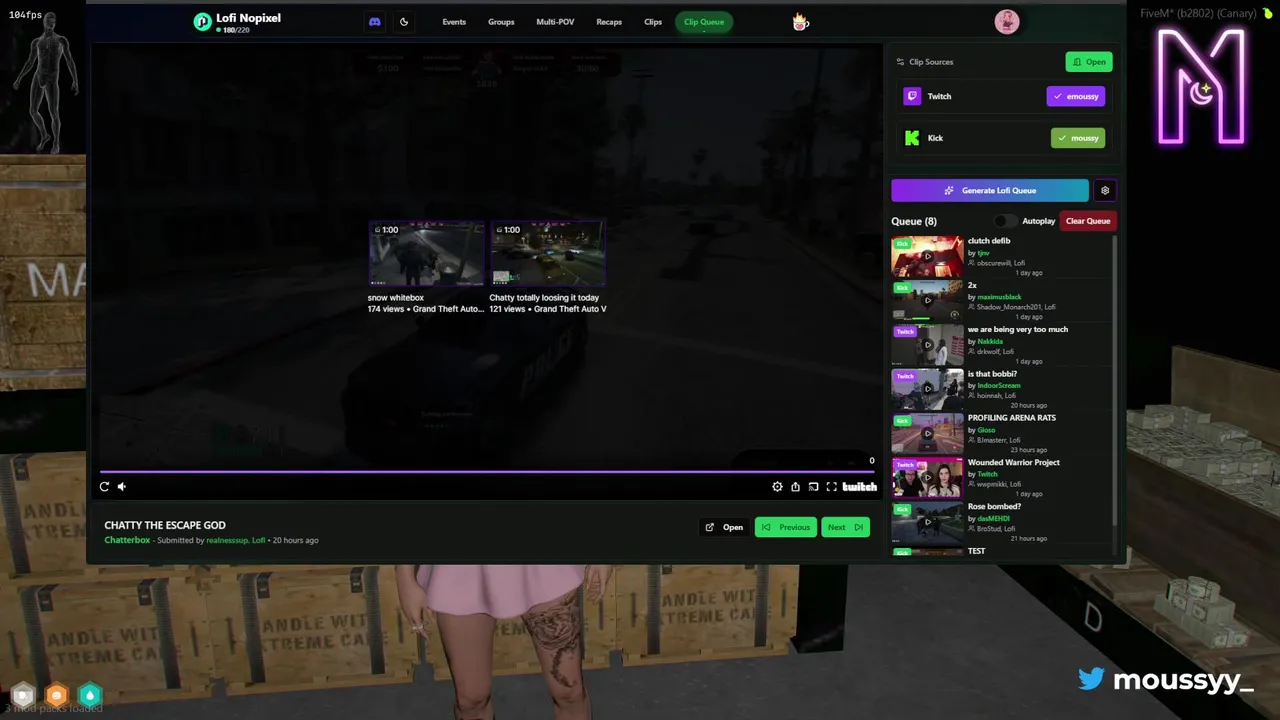Select the 'TEST' clip title in queue

pyautogui.click(x=976, y=551)
